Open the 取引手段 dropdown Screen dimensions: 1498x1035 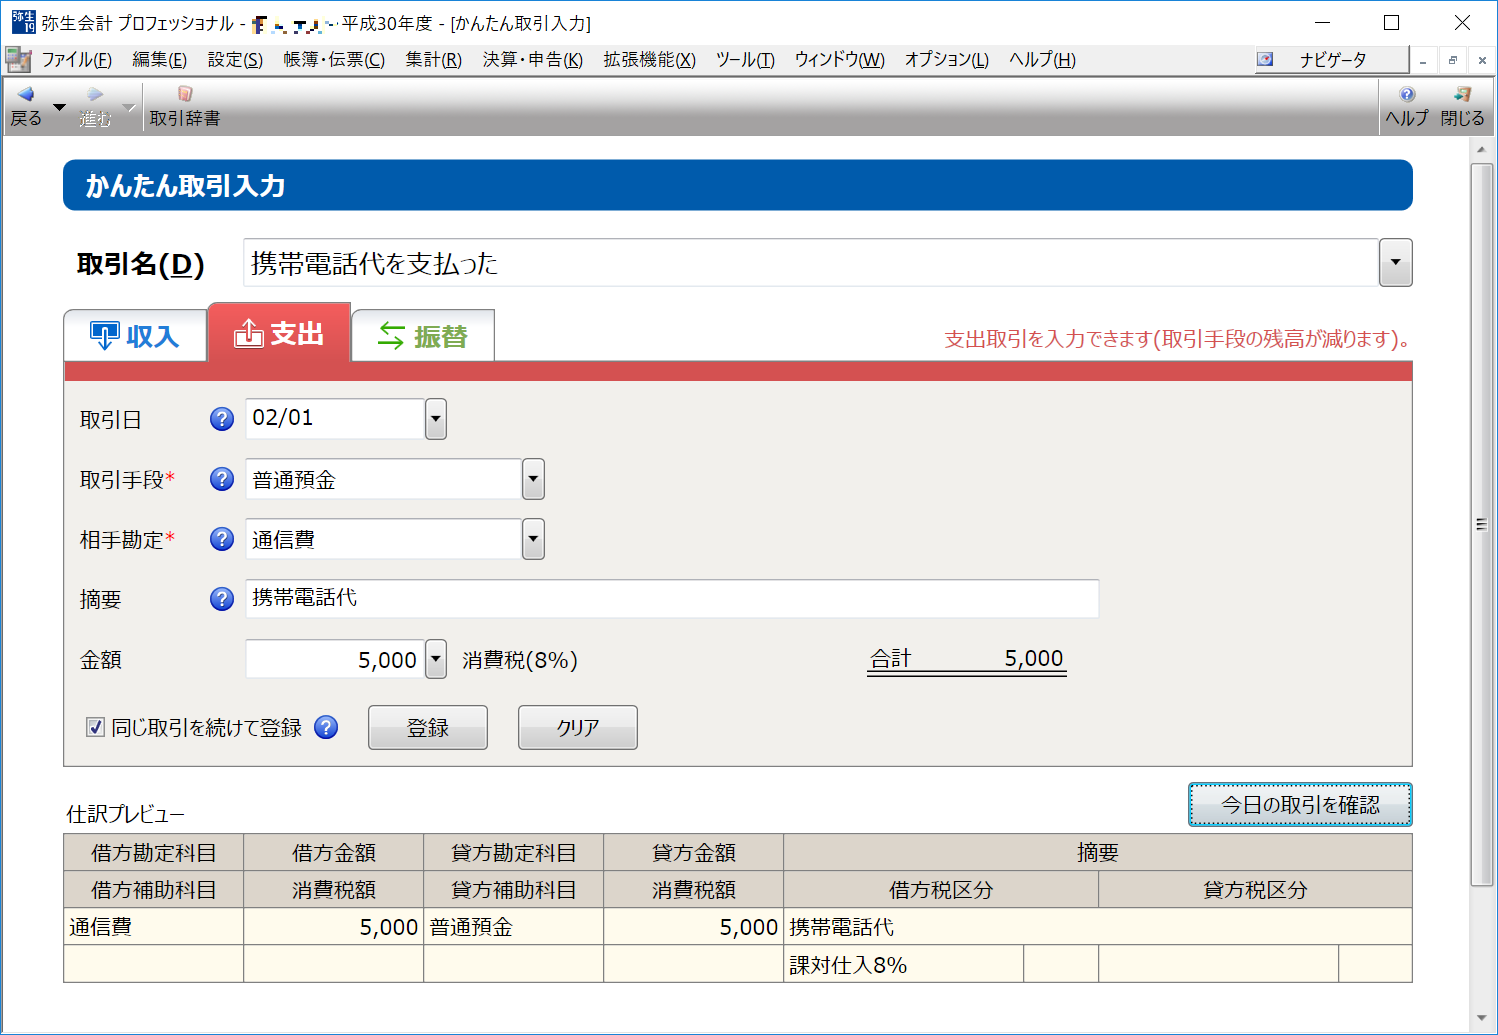coord(533,479)
